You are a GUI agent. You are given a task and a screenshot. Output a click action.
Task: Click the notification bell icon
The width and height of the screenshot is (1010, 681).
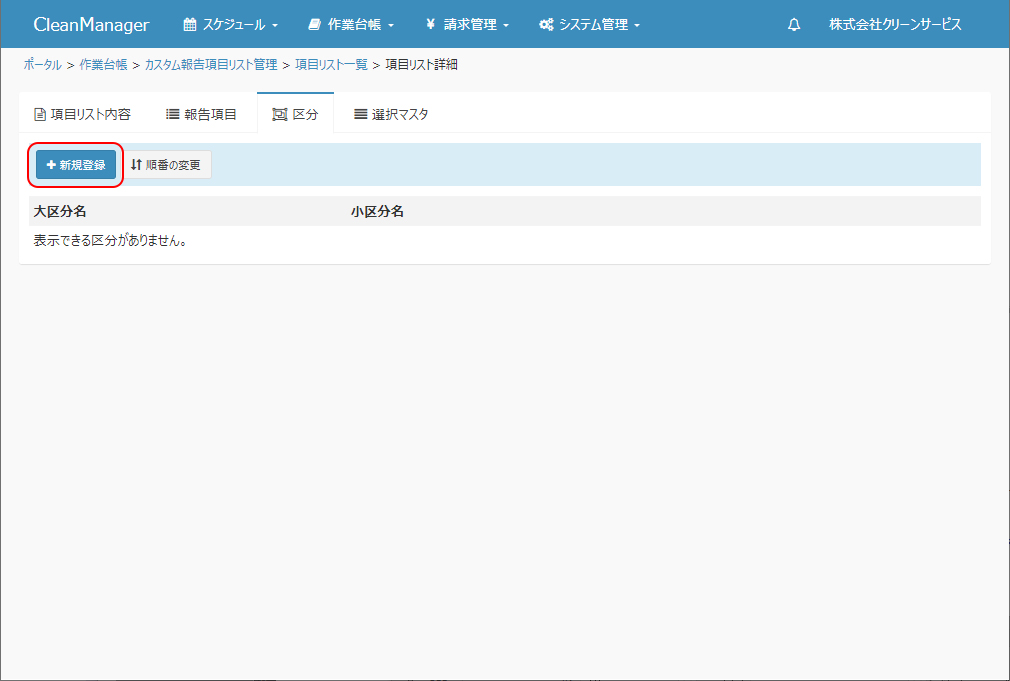coord(794,25)
